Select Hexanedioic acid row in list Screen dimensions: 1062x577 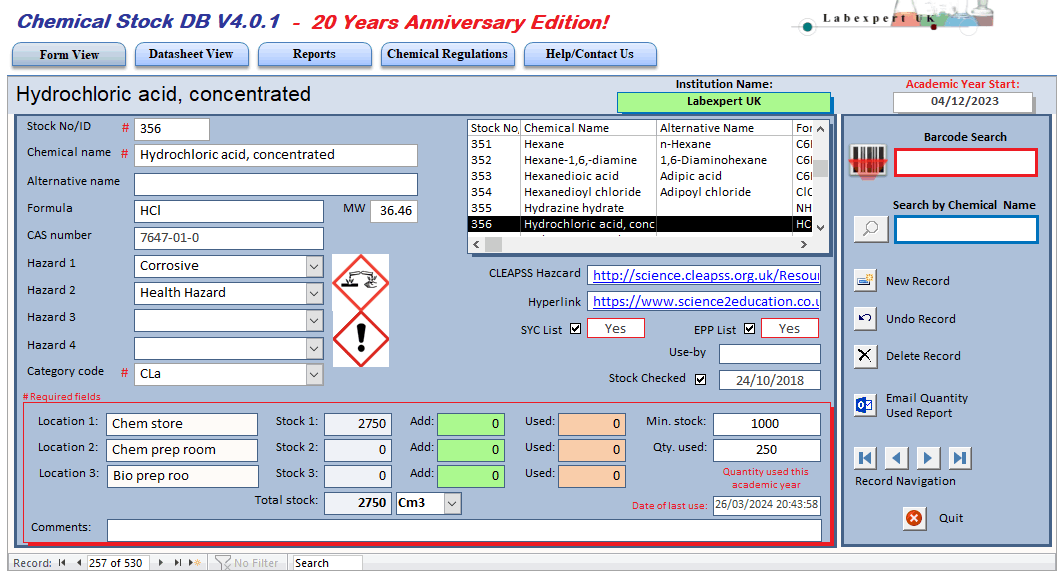click(x=640, y=176)
